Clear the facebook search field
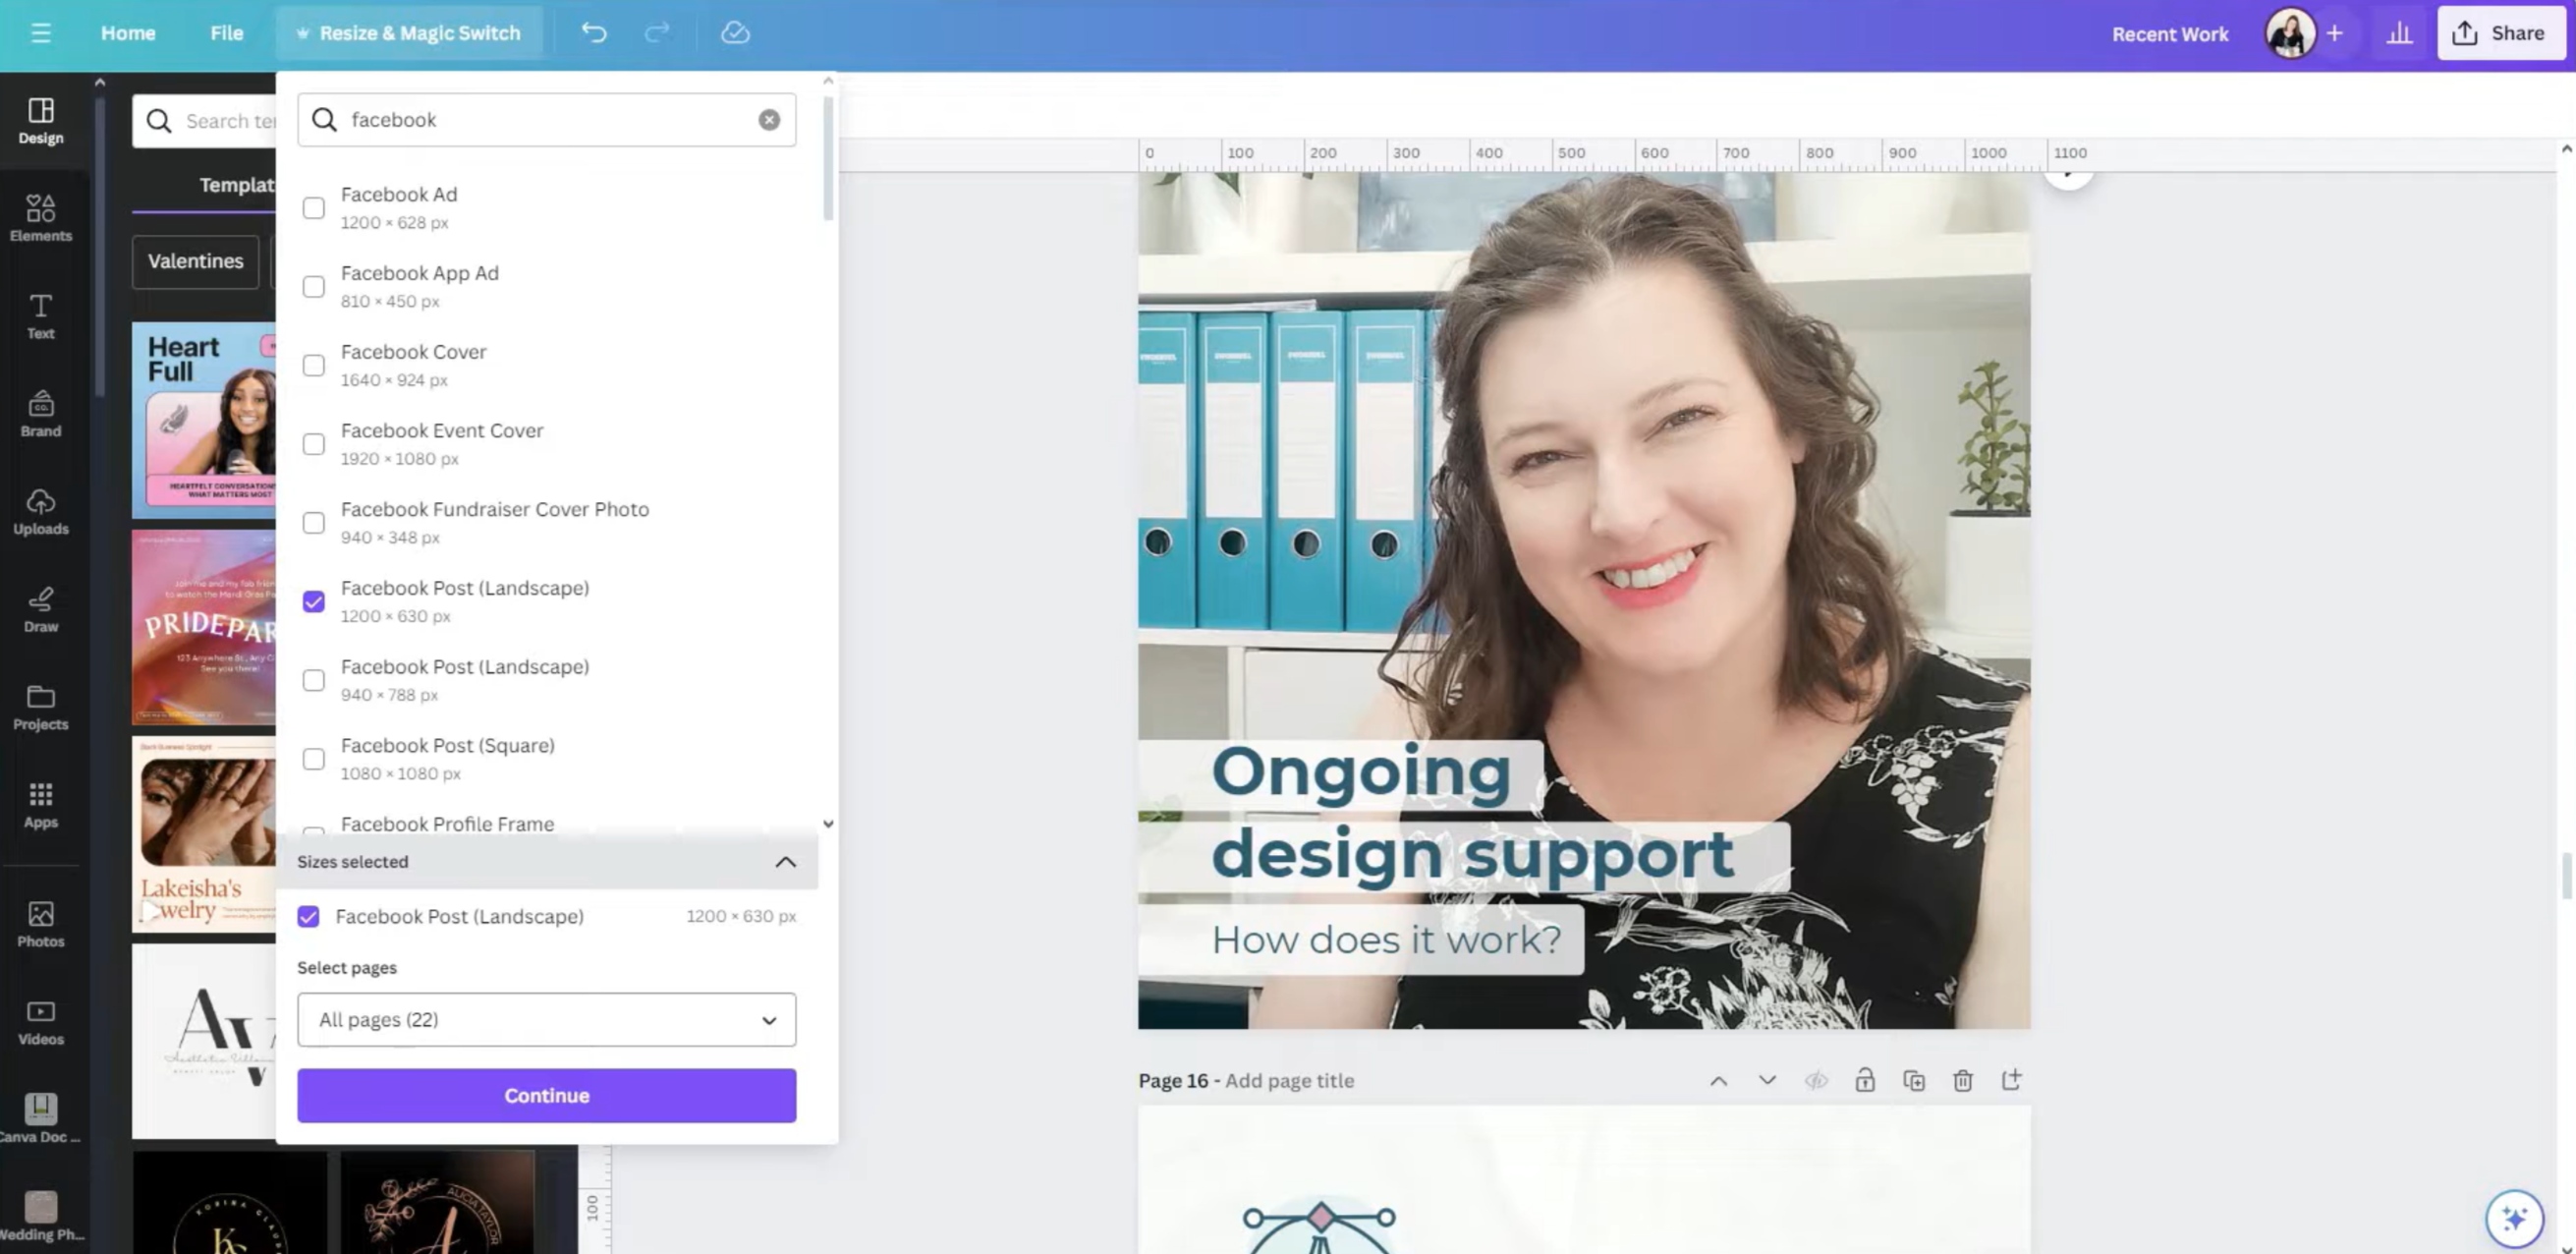Image resolution: width=2576 pixels, height=1254 pixels. point(768,119)
